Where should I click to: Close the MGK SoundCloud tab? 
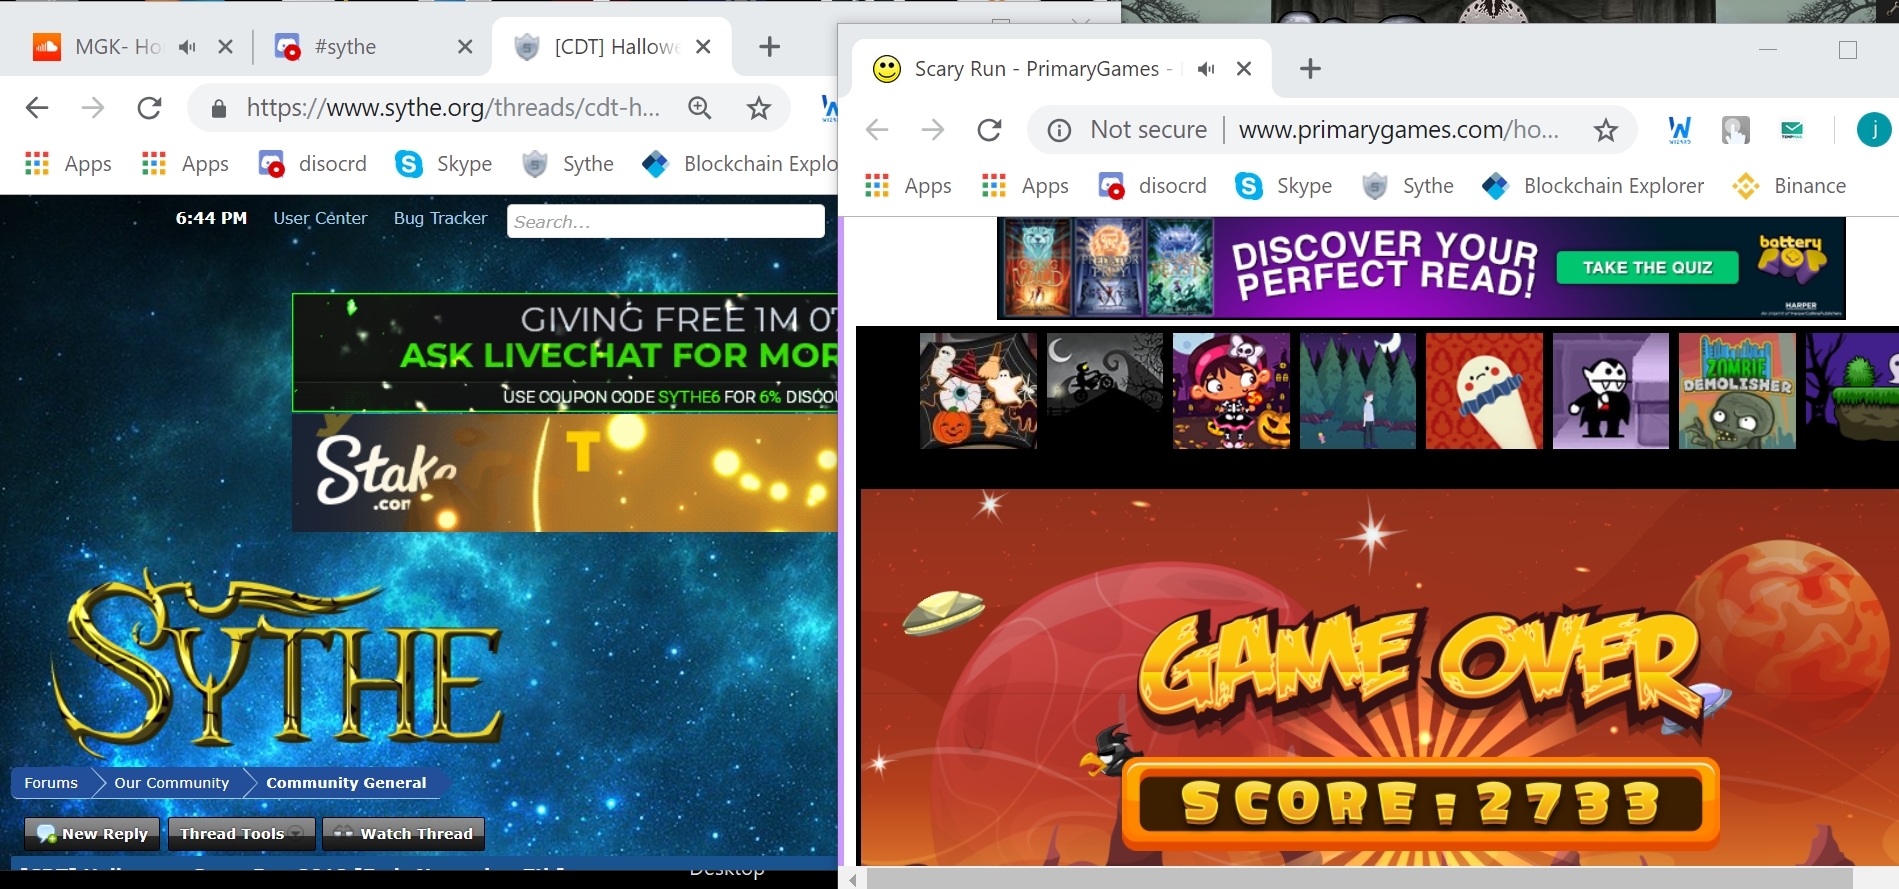tap(225, 47)
